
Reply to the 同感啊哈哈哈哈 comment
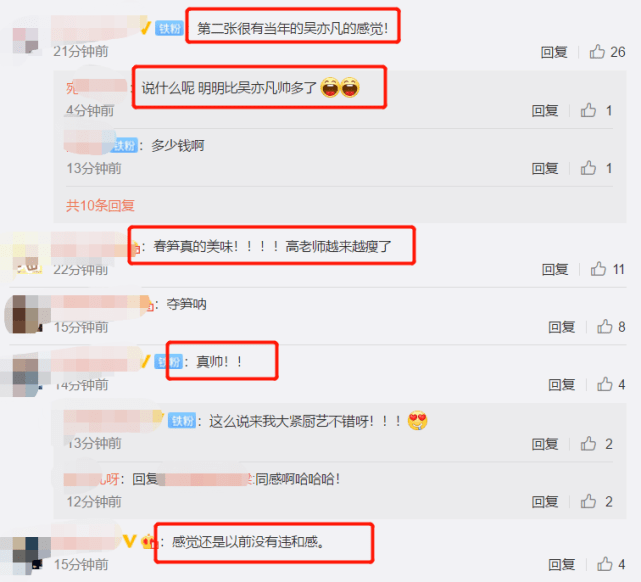[545, 501]
